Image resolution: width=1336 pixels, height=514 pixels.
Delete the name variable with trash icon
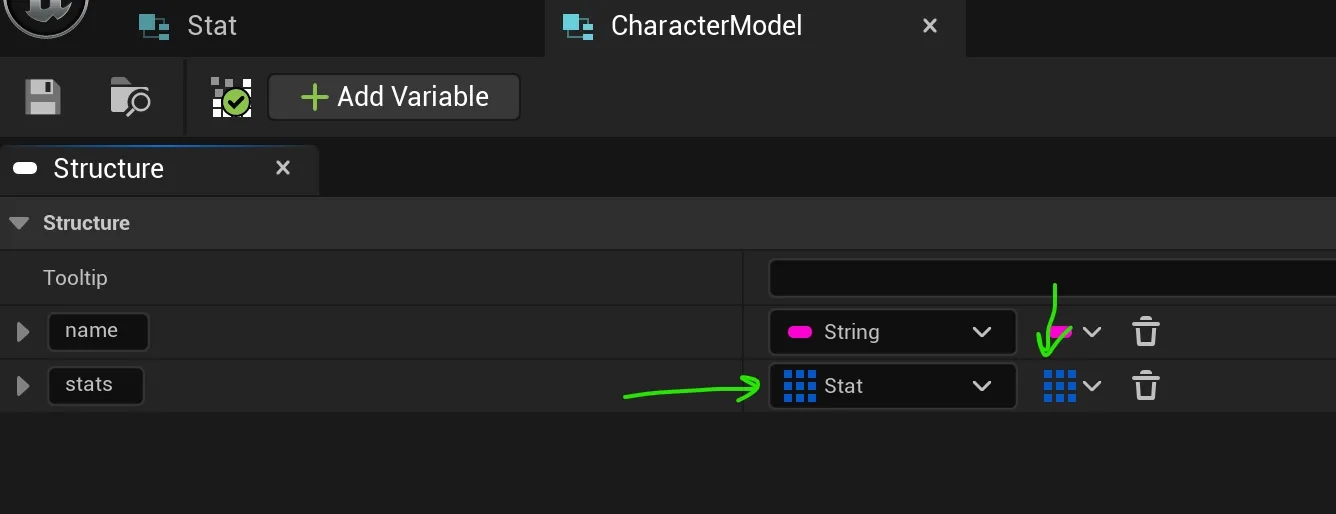click(1145, 332)
